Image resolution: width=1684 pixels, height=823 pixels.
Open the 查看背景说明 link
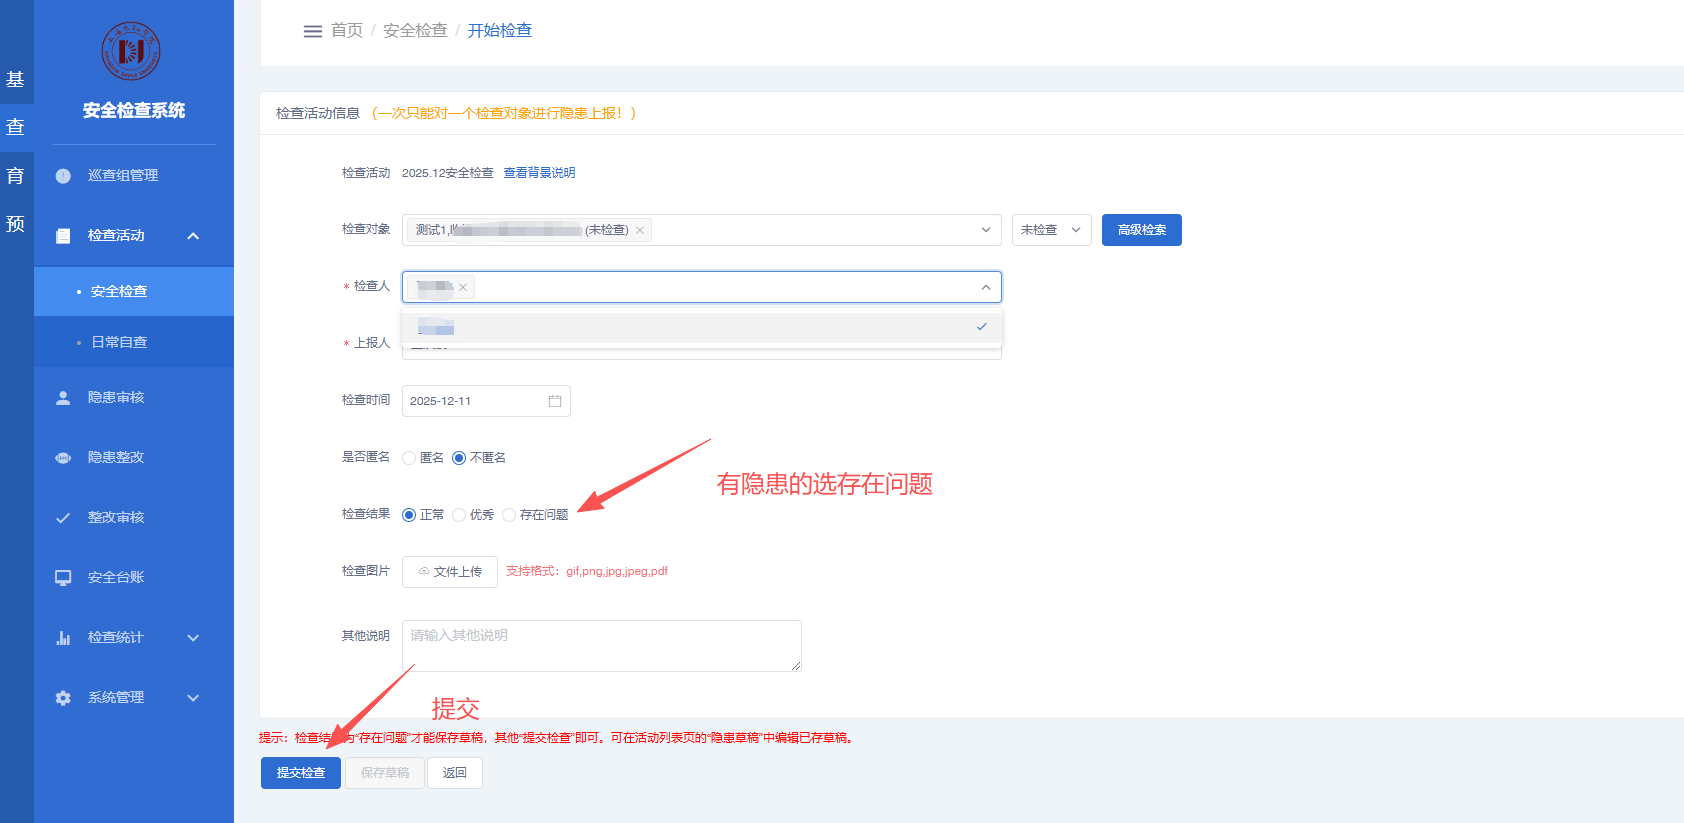[539, 173]
